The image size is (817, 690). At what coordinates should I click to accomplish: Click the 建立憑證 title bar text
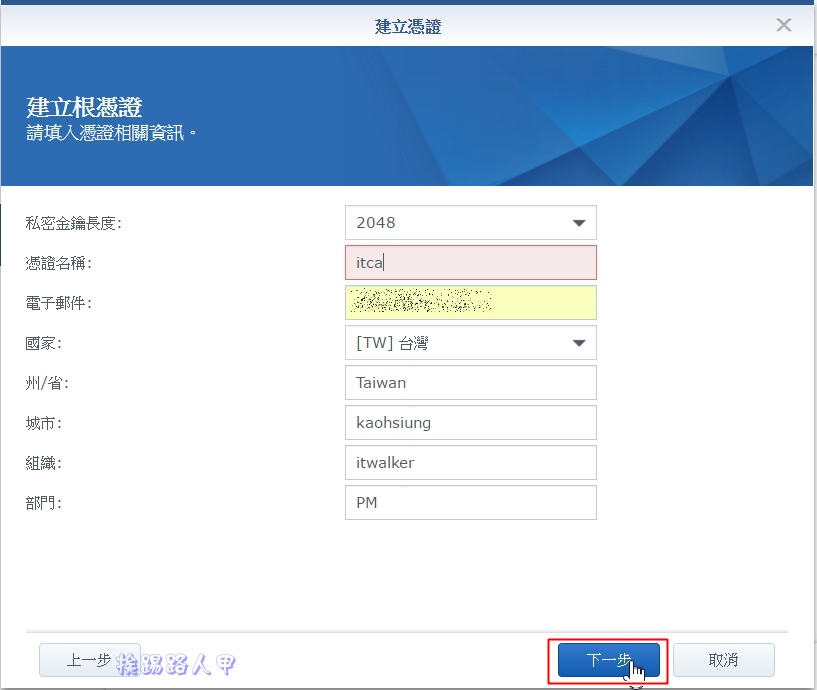[408, 26]
